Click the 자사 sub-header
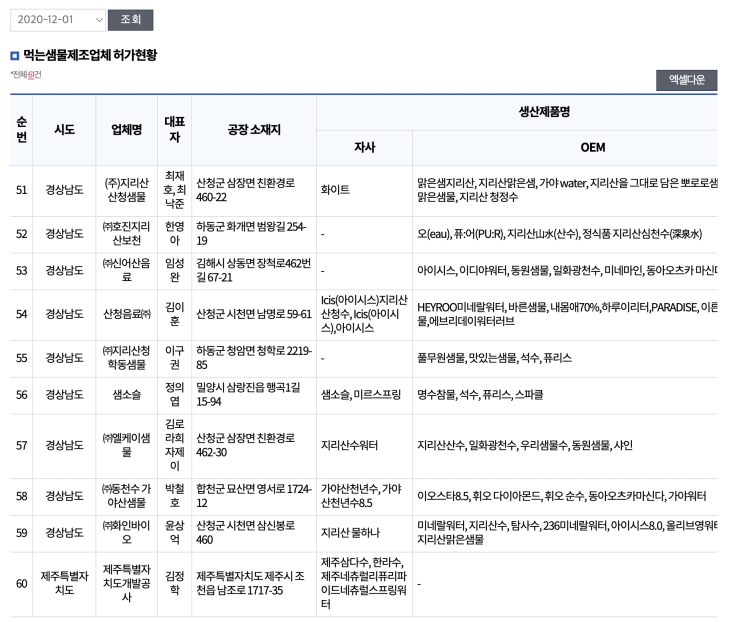This screenshot has width=743, height=622. tap(364, 148)
